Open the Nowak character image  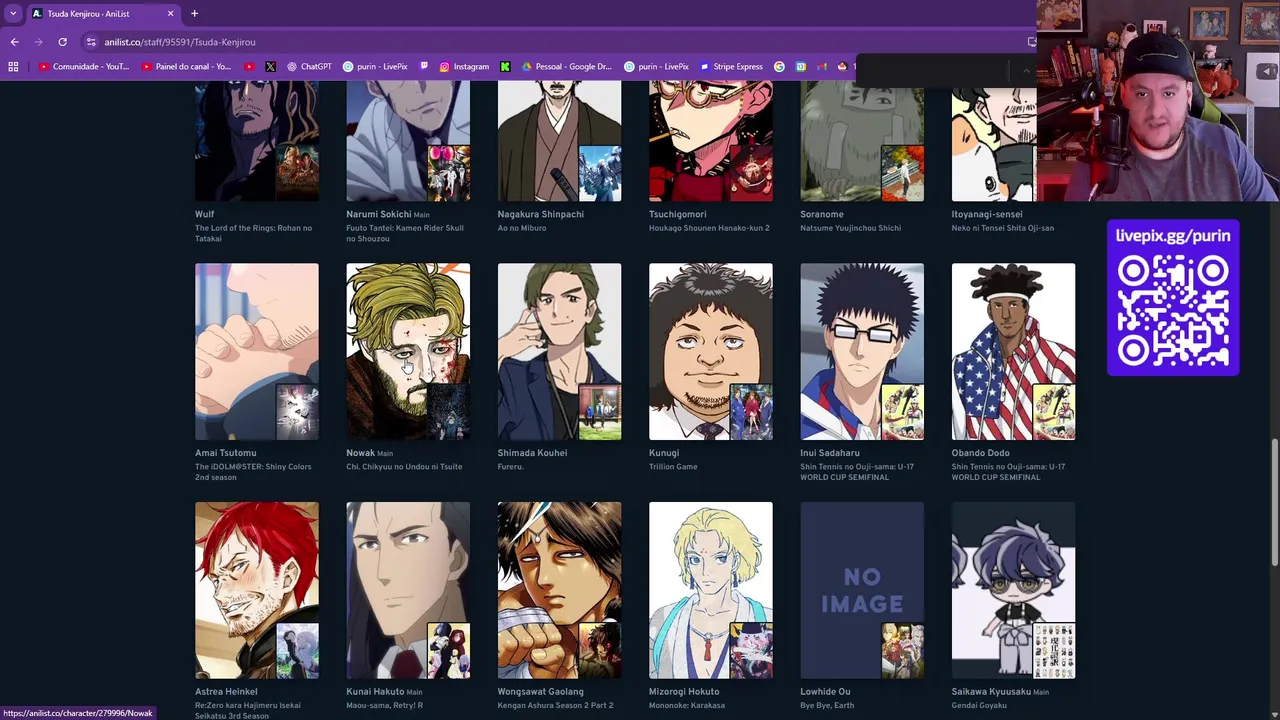coord(408,352)
